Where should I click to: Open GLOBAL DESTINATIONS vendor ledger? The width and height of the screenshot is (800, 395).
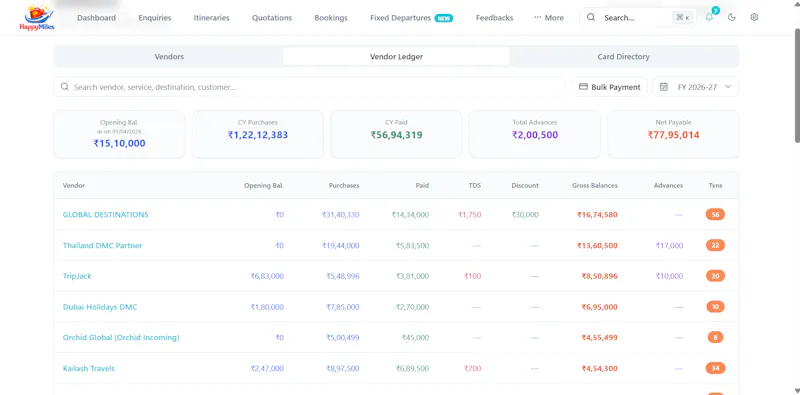106,214
